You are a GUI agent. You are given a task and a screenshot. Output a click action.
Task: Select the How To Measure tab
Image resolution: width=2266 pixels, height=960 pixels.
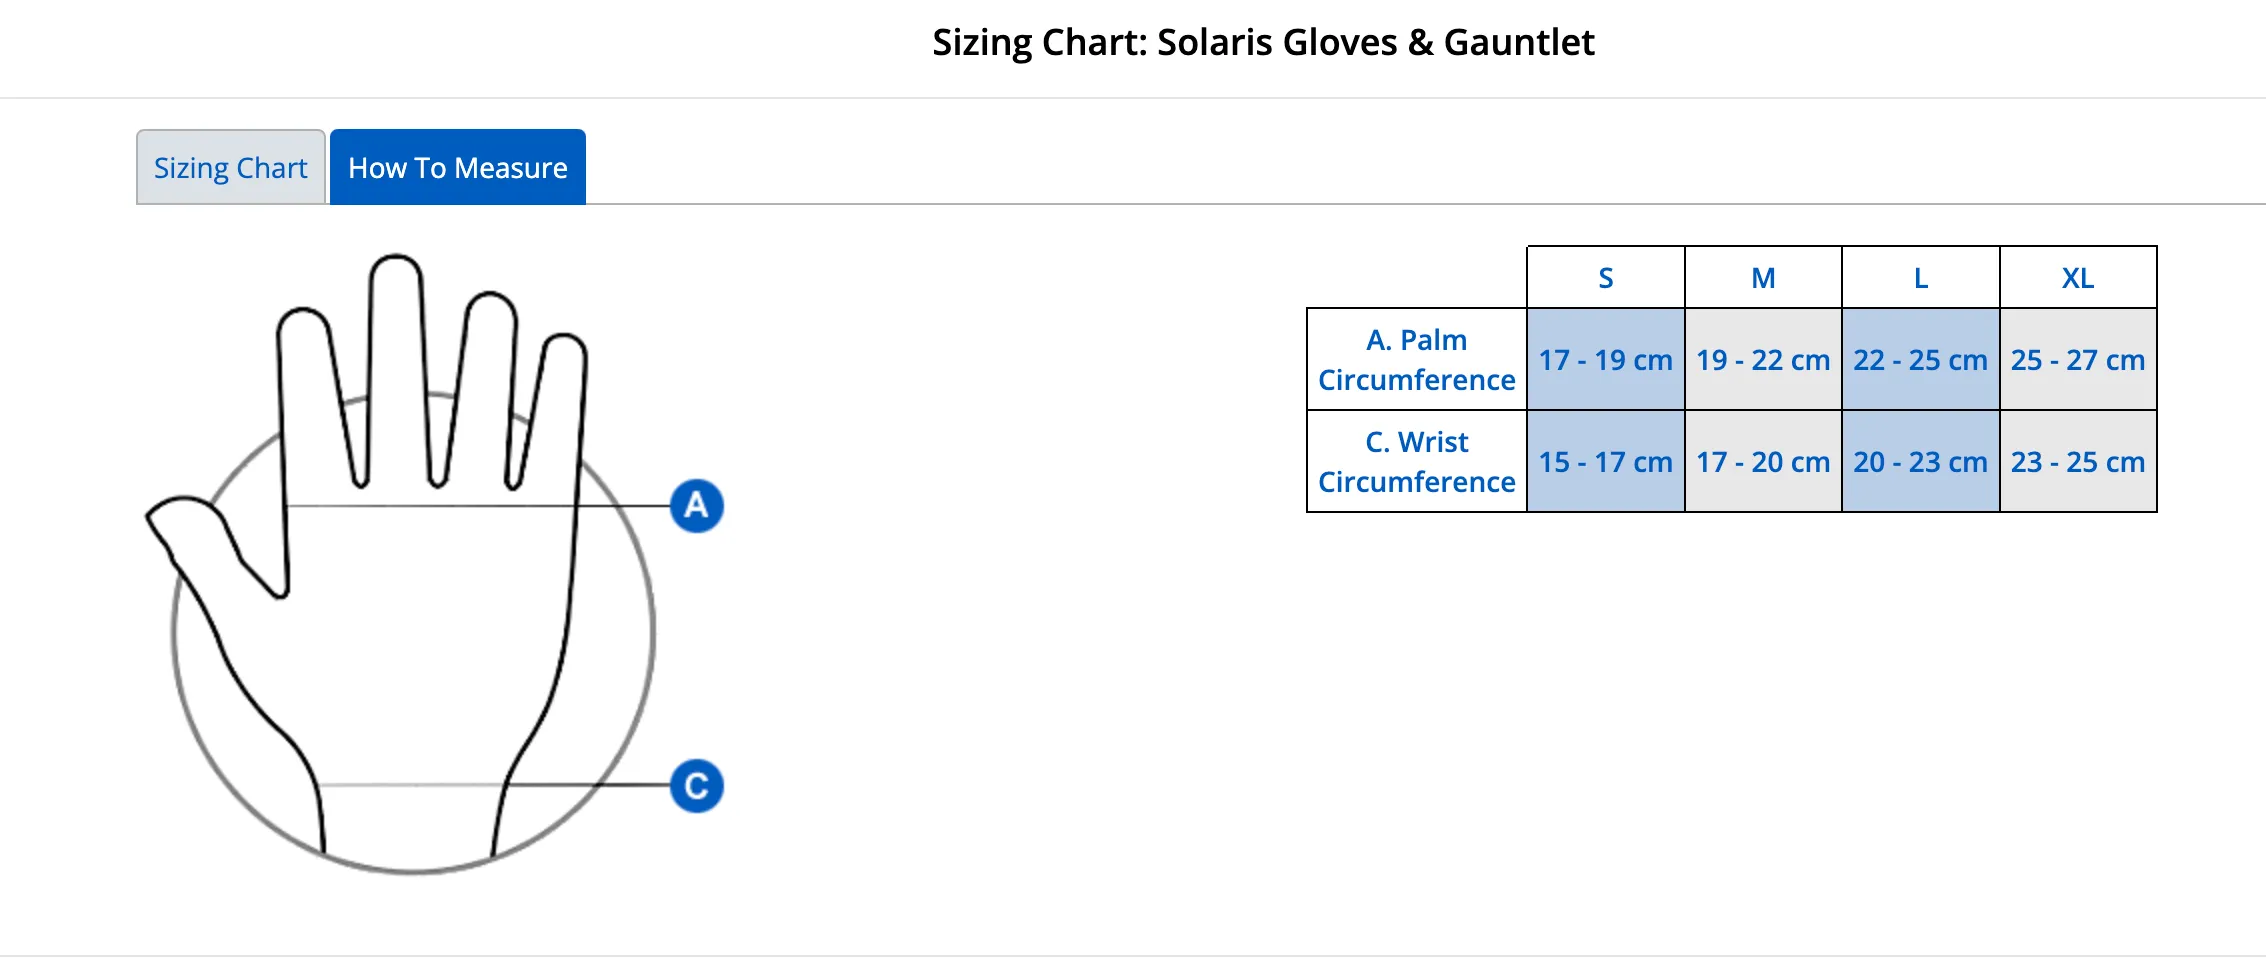[458, 167]
